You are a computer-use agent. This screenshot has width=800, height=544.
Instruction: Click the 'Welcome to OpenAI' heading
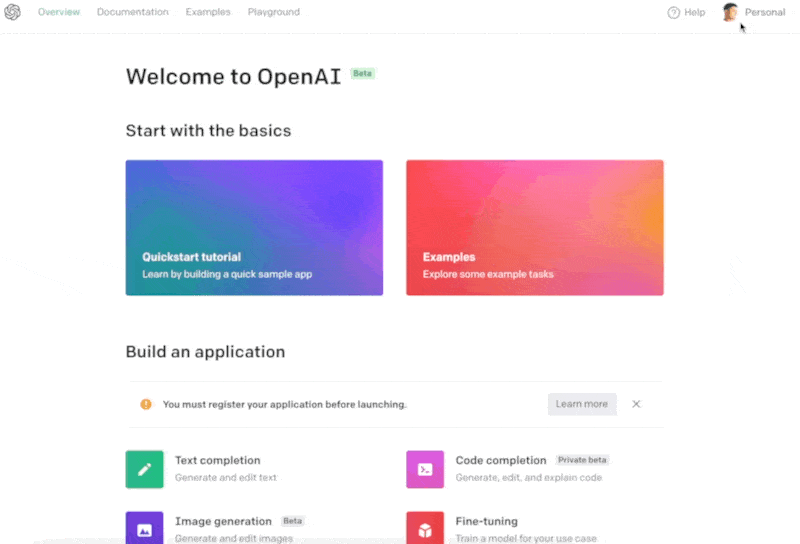point(233,77)
